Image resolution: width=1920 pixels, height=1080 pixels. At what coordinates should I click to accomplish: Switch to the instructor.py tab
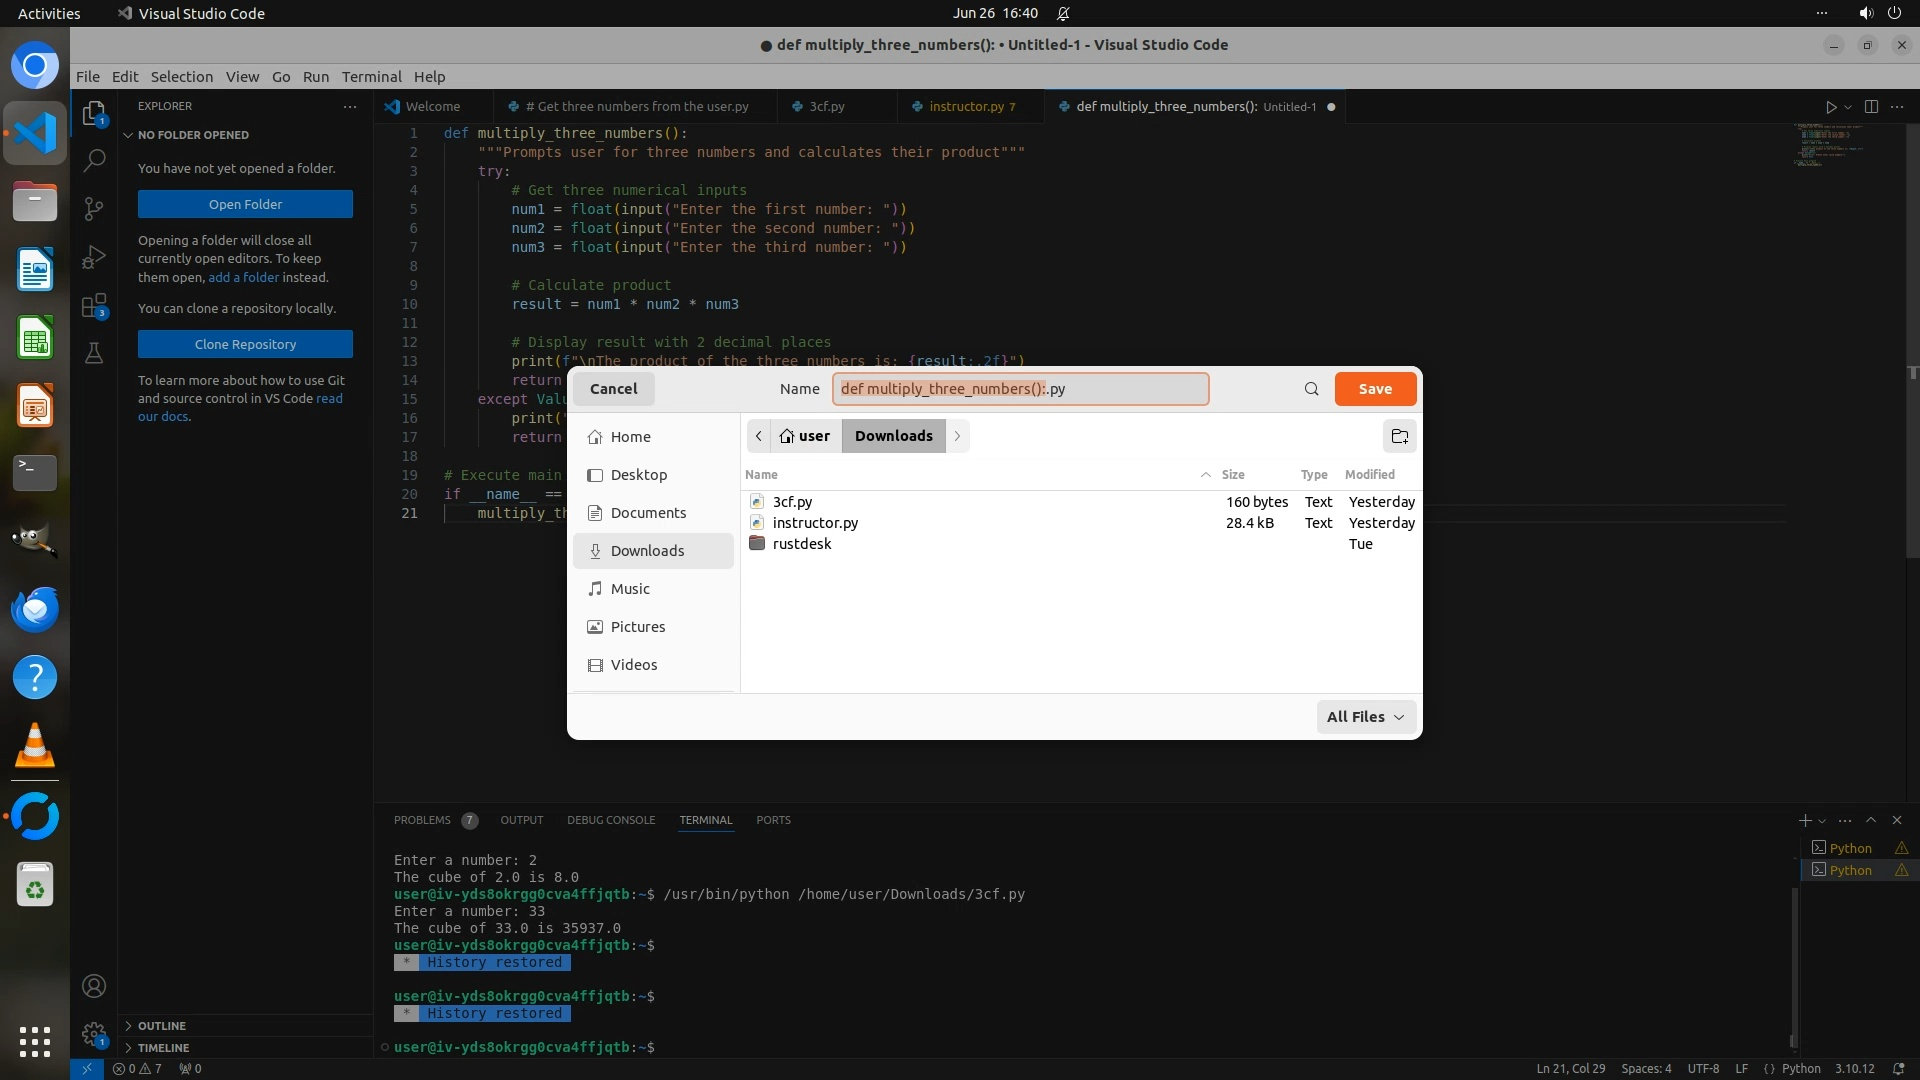tap(965, 107)
